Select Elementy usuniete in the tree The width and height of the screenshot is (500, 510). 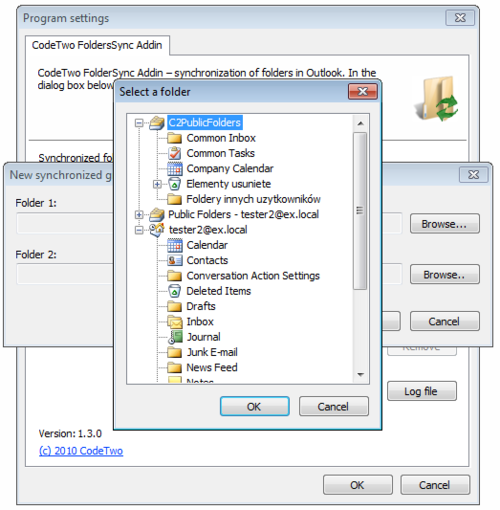pos(229,184)
